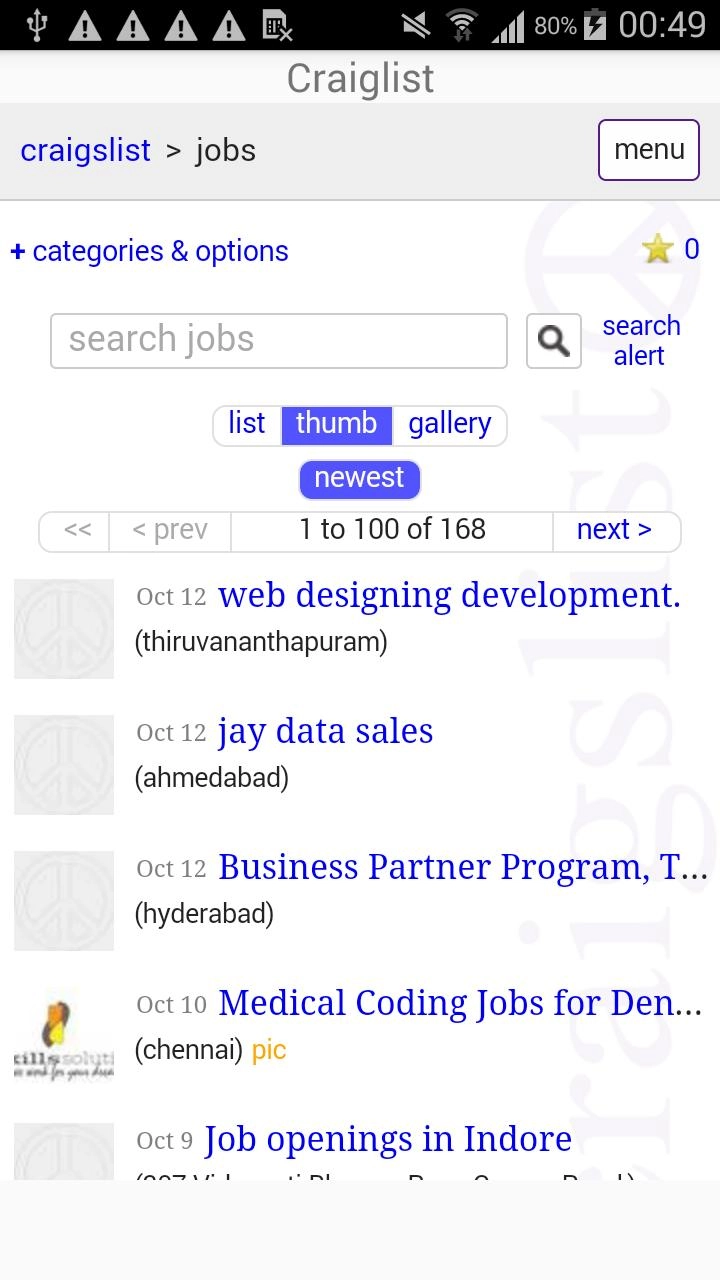
Task: Switch to list view
Action: point(247,424)
